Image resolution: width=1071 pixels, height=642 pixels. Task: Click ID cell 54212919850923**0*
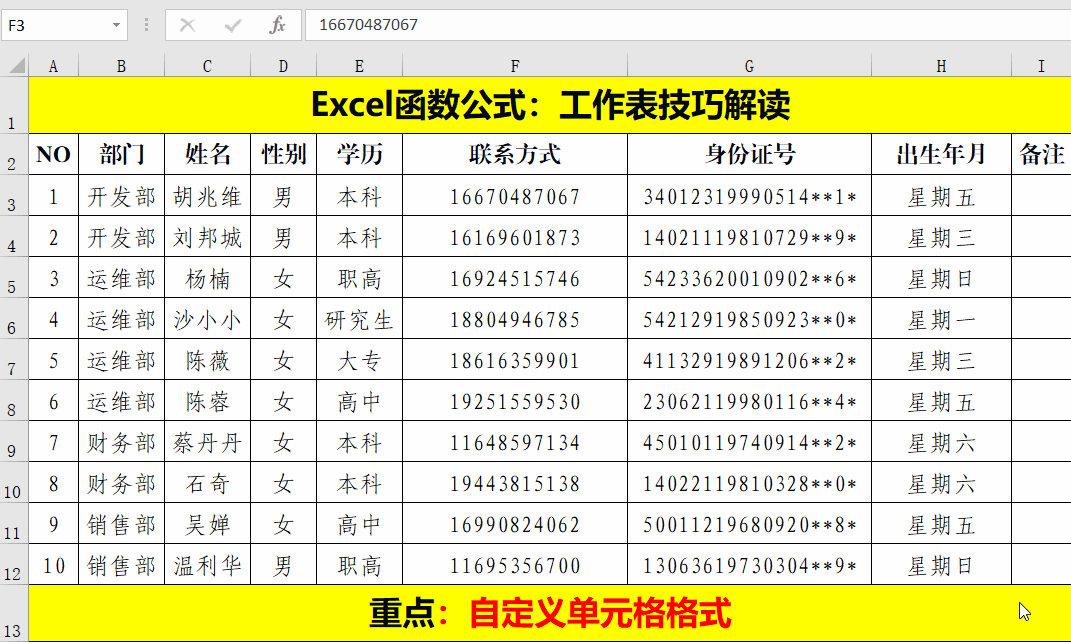tap(749, 320)
